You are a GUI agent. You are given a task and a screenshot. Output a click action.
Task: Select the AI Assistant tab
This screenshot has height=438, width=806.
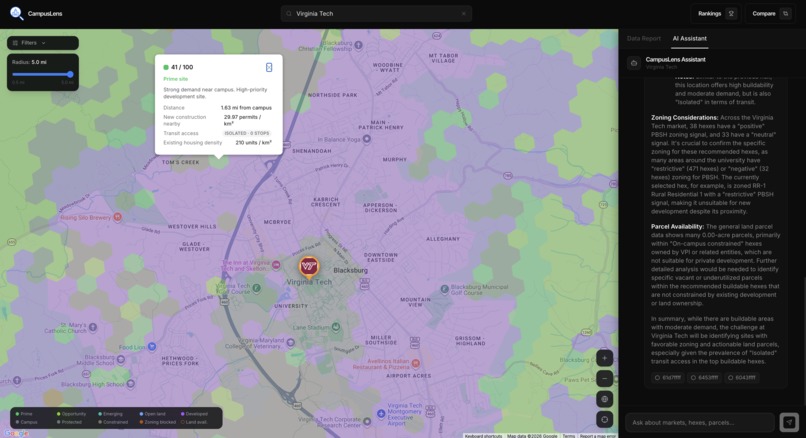pos(689,39)
